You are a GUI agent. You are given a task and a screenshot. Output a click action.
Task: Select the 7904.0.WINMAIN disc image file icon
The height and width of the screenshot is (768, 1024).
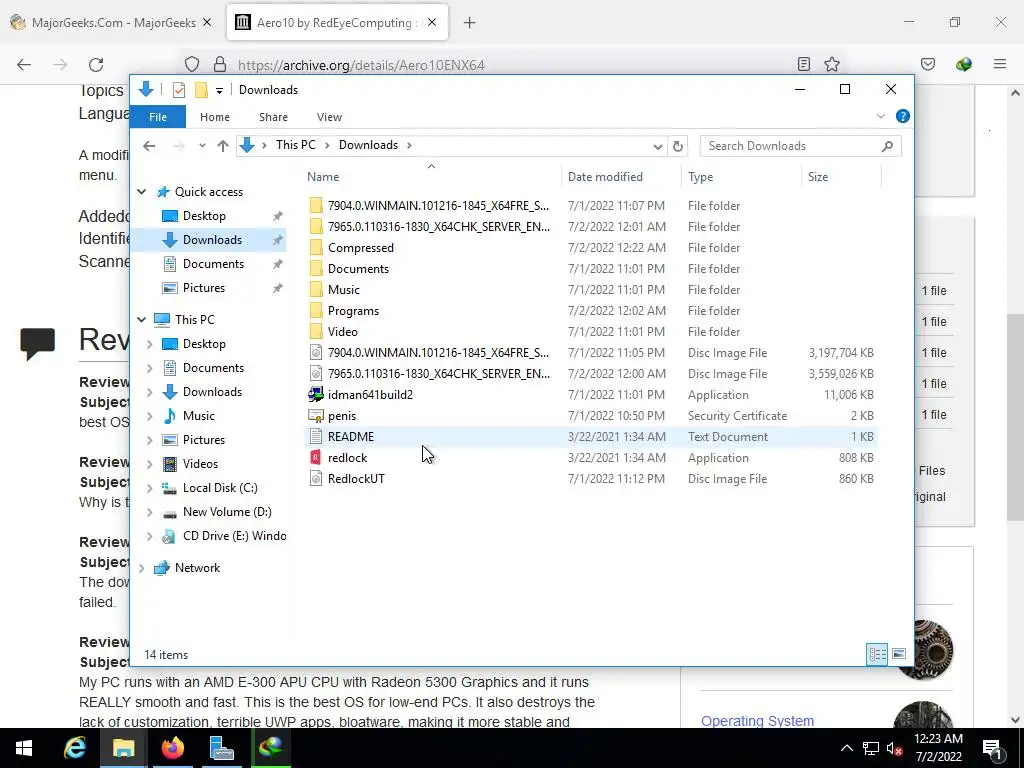316,353
